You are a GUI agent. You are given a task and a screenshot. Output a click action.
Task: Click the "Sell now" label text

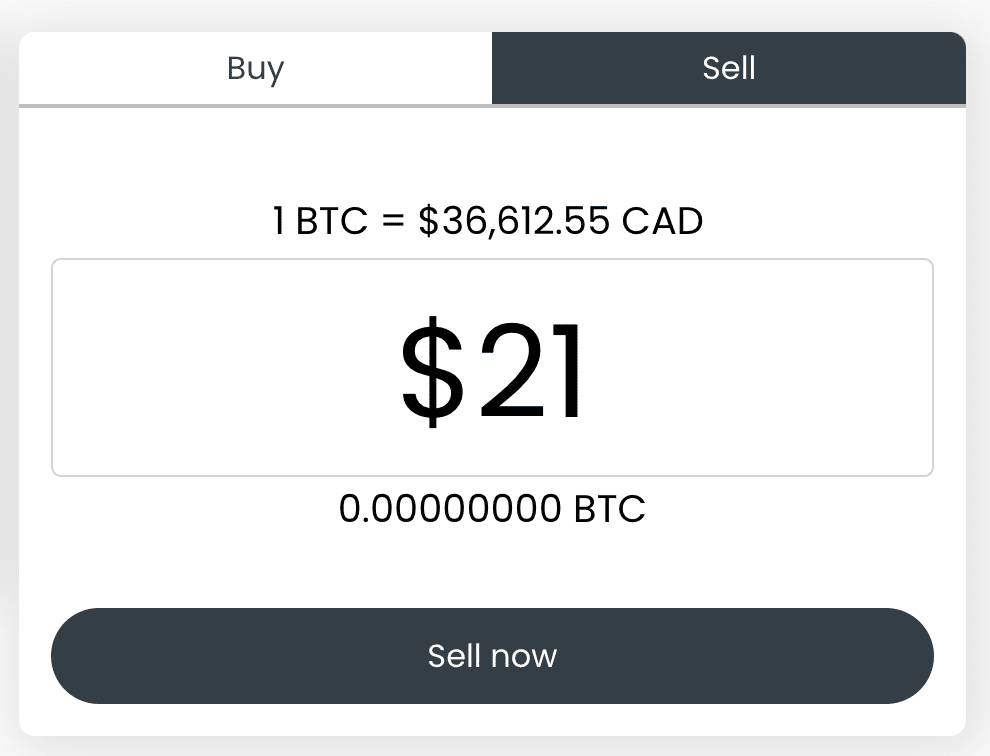[x=492, y=656]
